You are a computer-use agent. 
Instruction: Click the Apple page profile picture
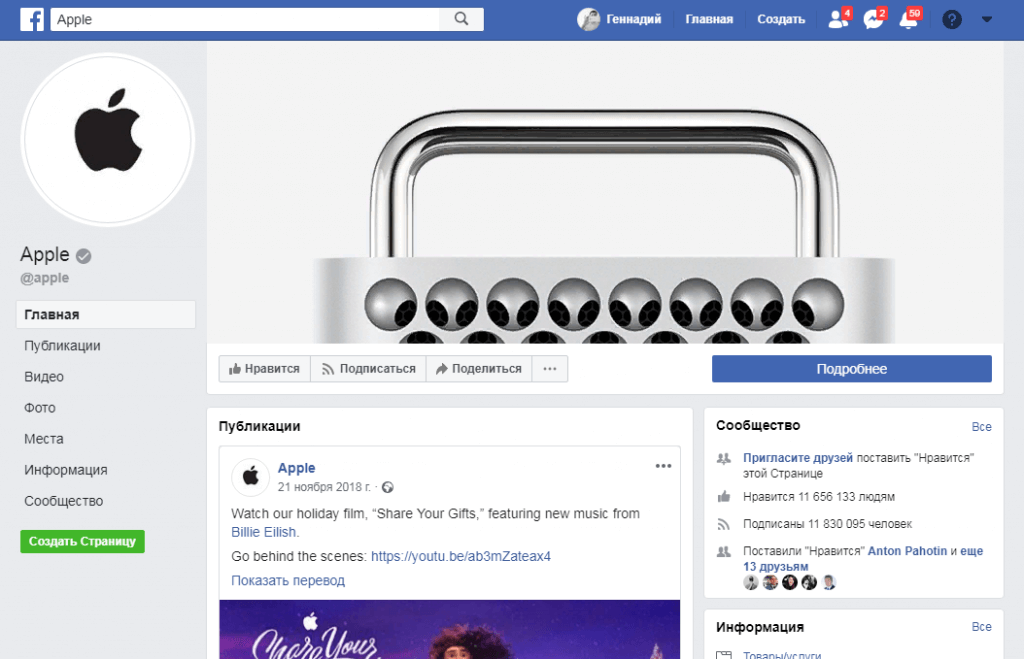pos(108,139)
